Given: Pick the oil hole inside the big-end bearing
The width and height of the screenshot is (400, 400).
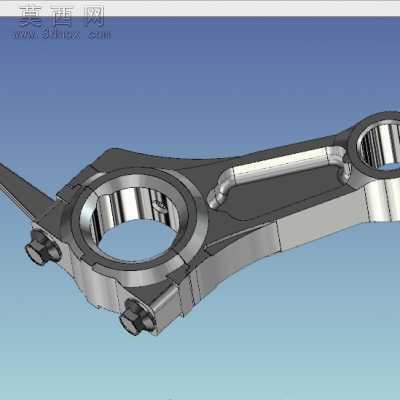Looking at the screenshot, I should [161, 207].
